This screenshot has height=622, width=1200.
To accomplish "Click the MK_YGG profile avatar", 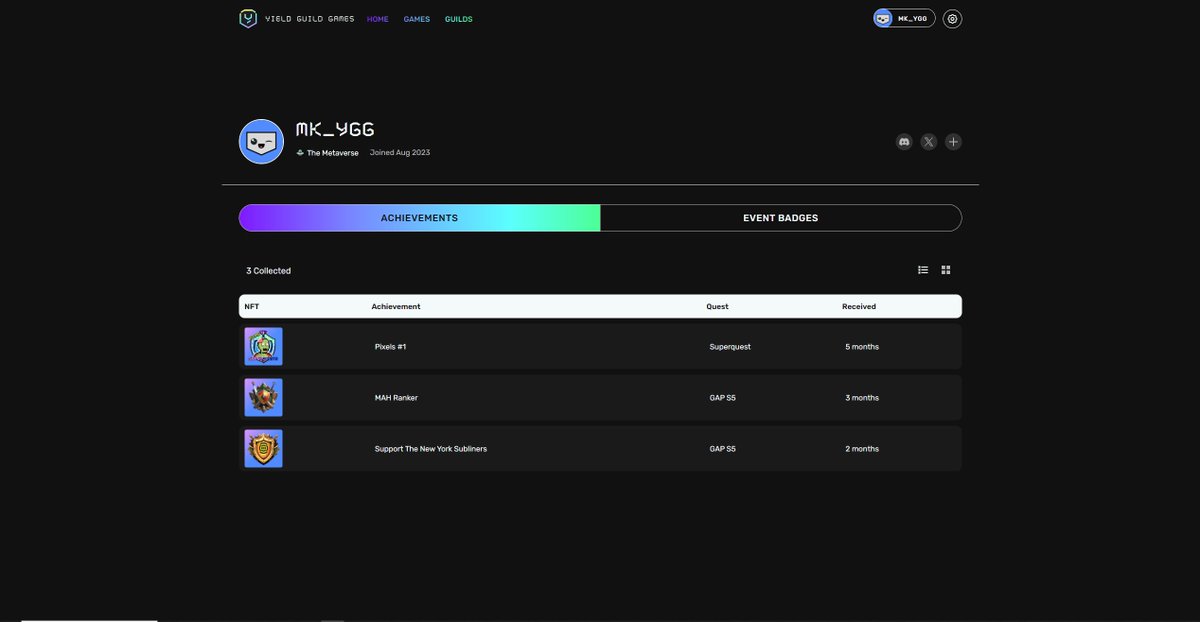I will point(261,141).
